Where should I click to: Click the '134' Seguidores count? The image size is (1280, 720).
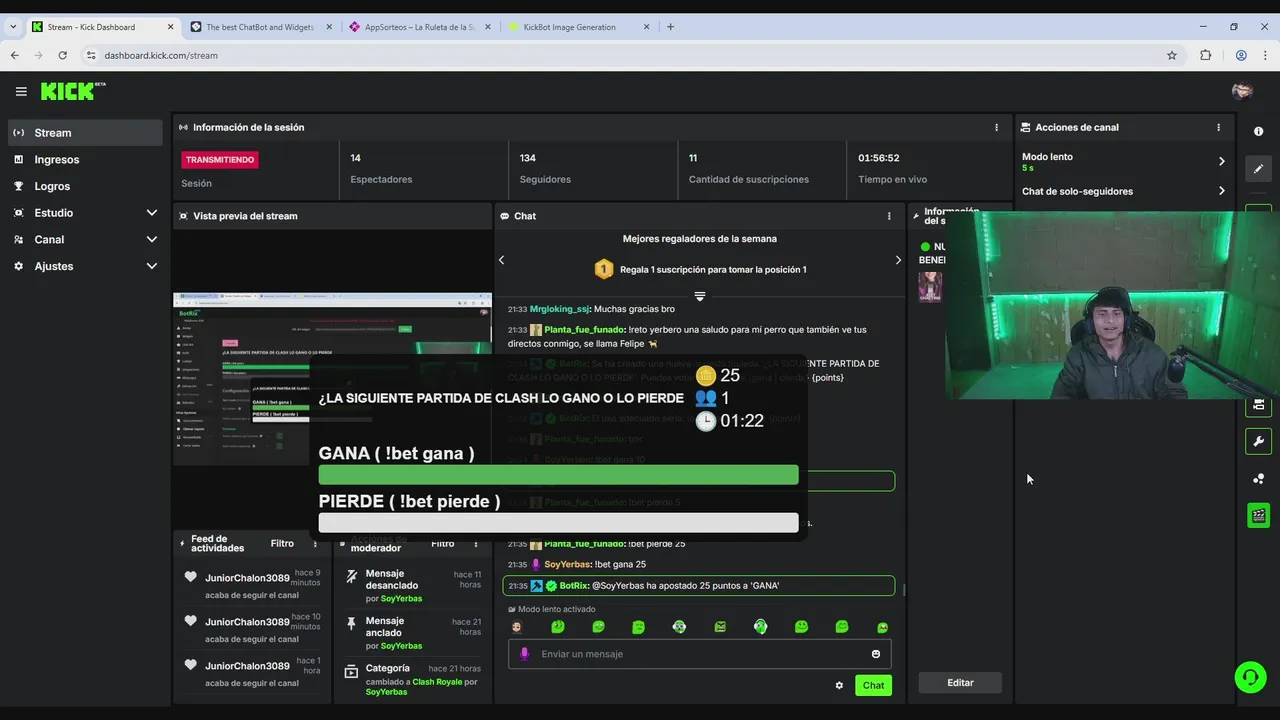tap(528, 158)
